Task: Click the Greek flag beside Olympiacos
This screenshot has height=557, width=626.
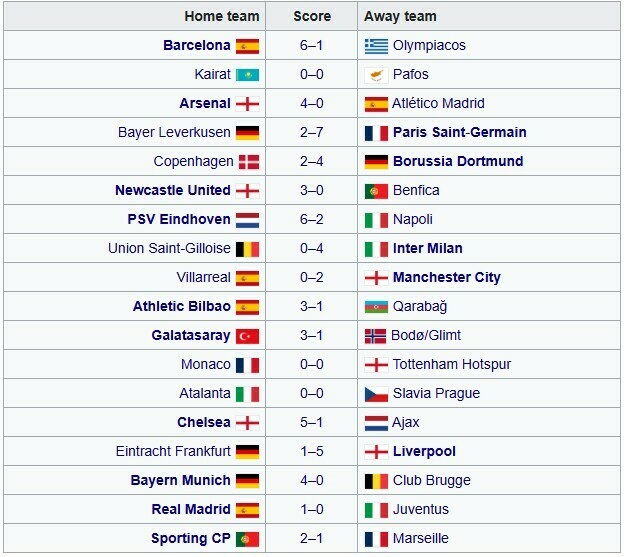Action: pos(376,46)
